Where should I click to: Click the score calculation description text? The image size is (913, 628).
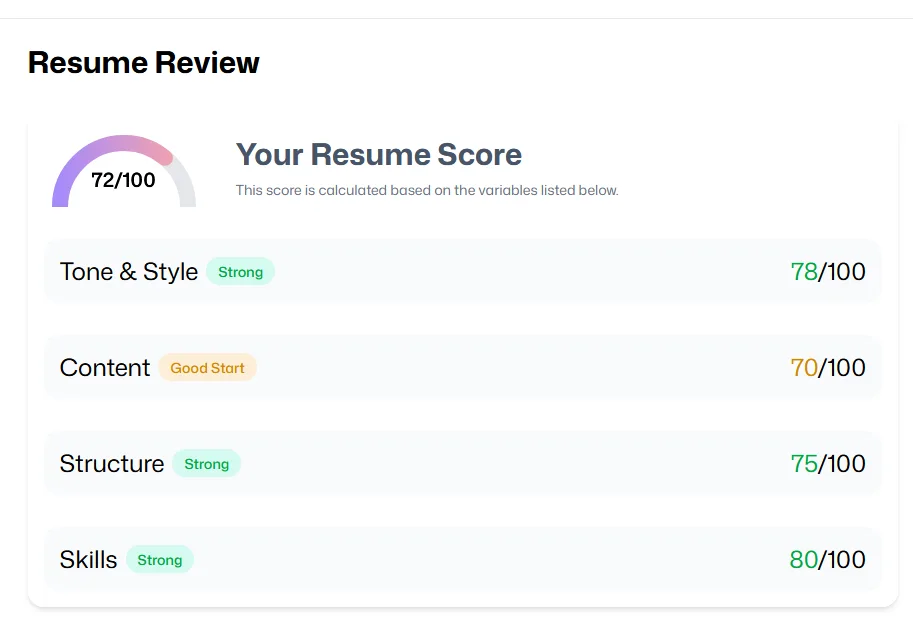(x=427, y=190)
